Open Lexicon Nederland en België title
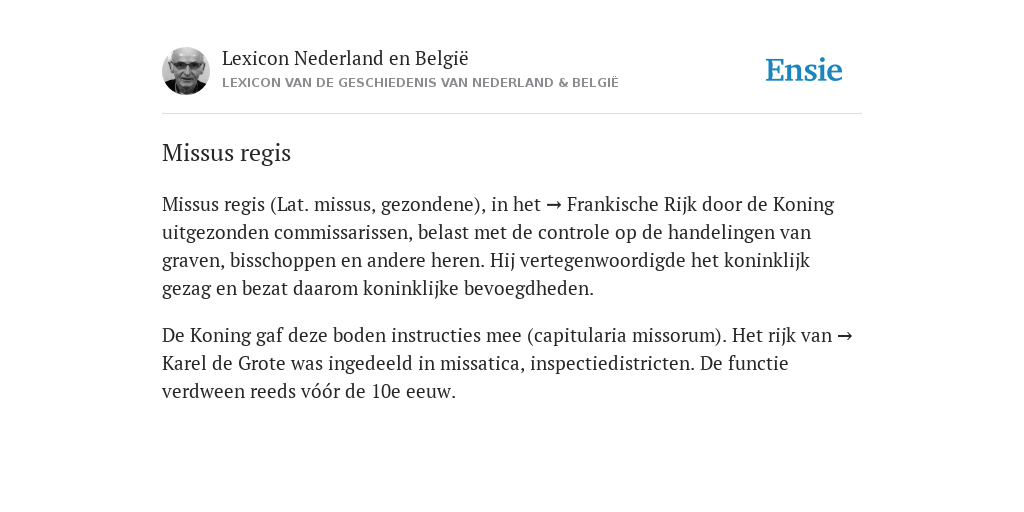 point(345,58)
